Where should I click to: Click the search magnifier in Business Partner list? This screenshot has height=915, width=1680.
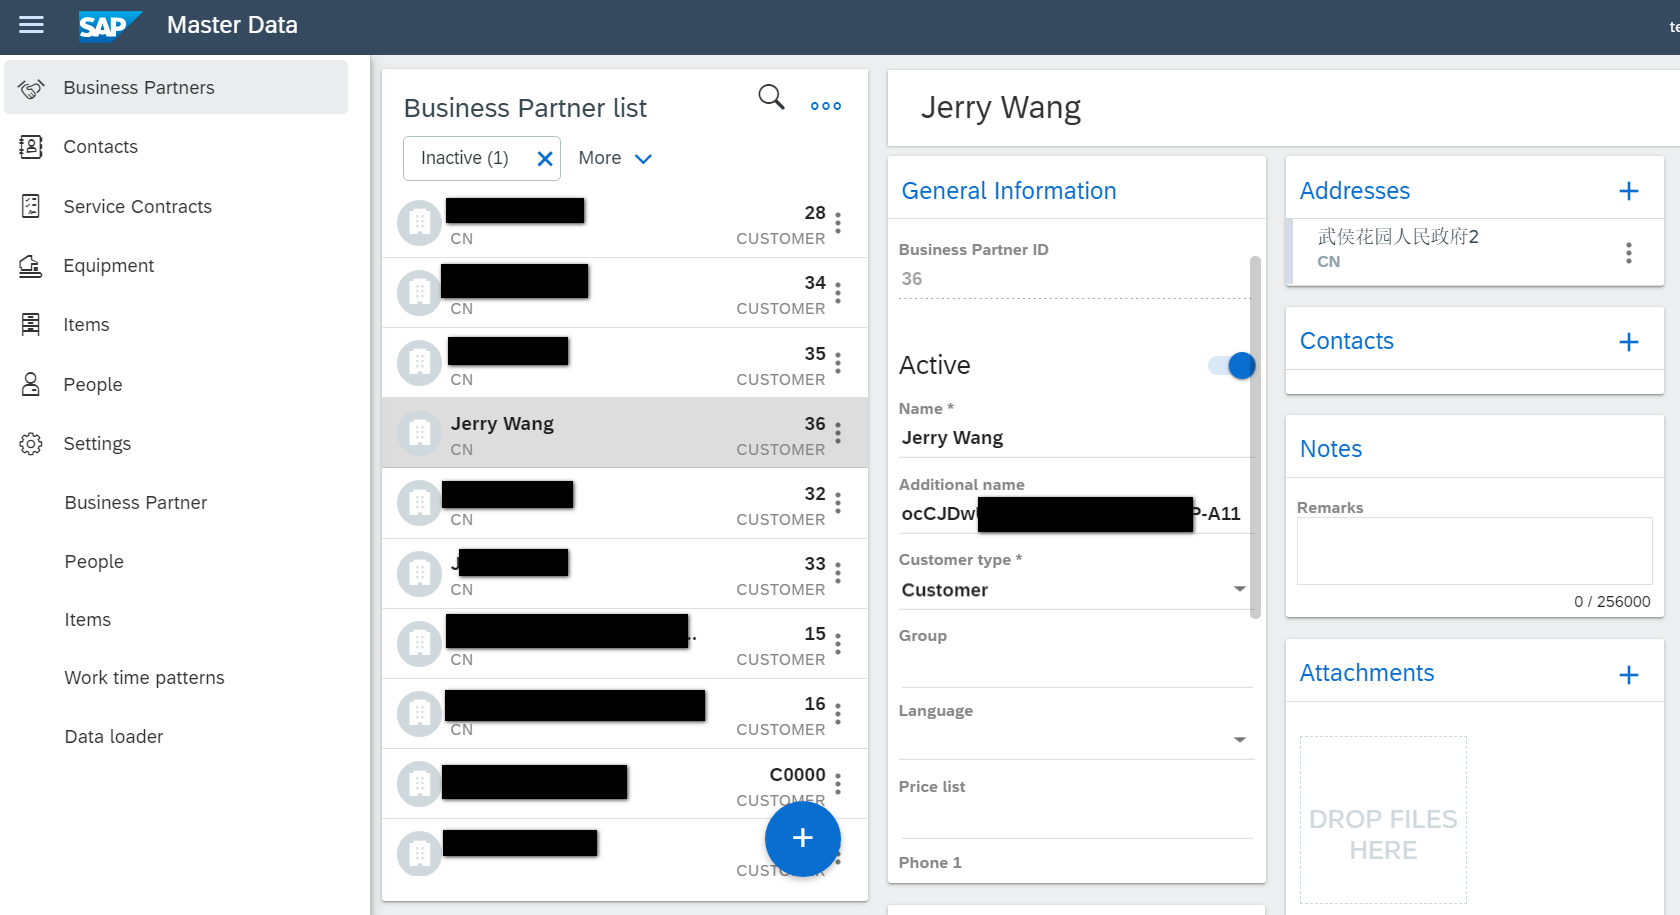(x=771, y=97)
